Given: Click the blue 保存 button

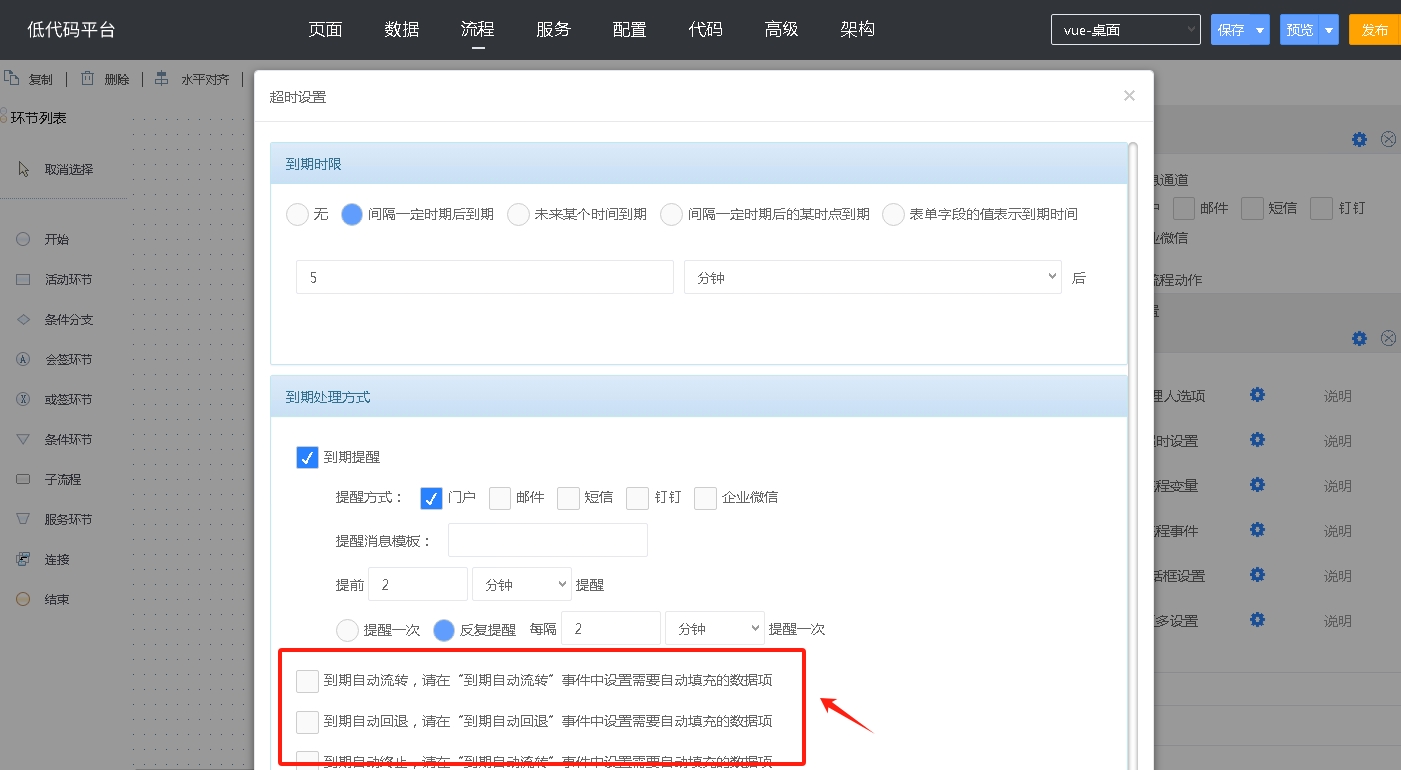Looking at the screenshot, I should click(x=1231, y=30).
